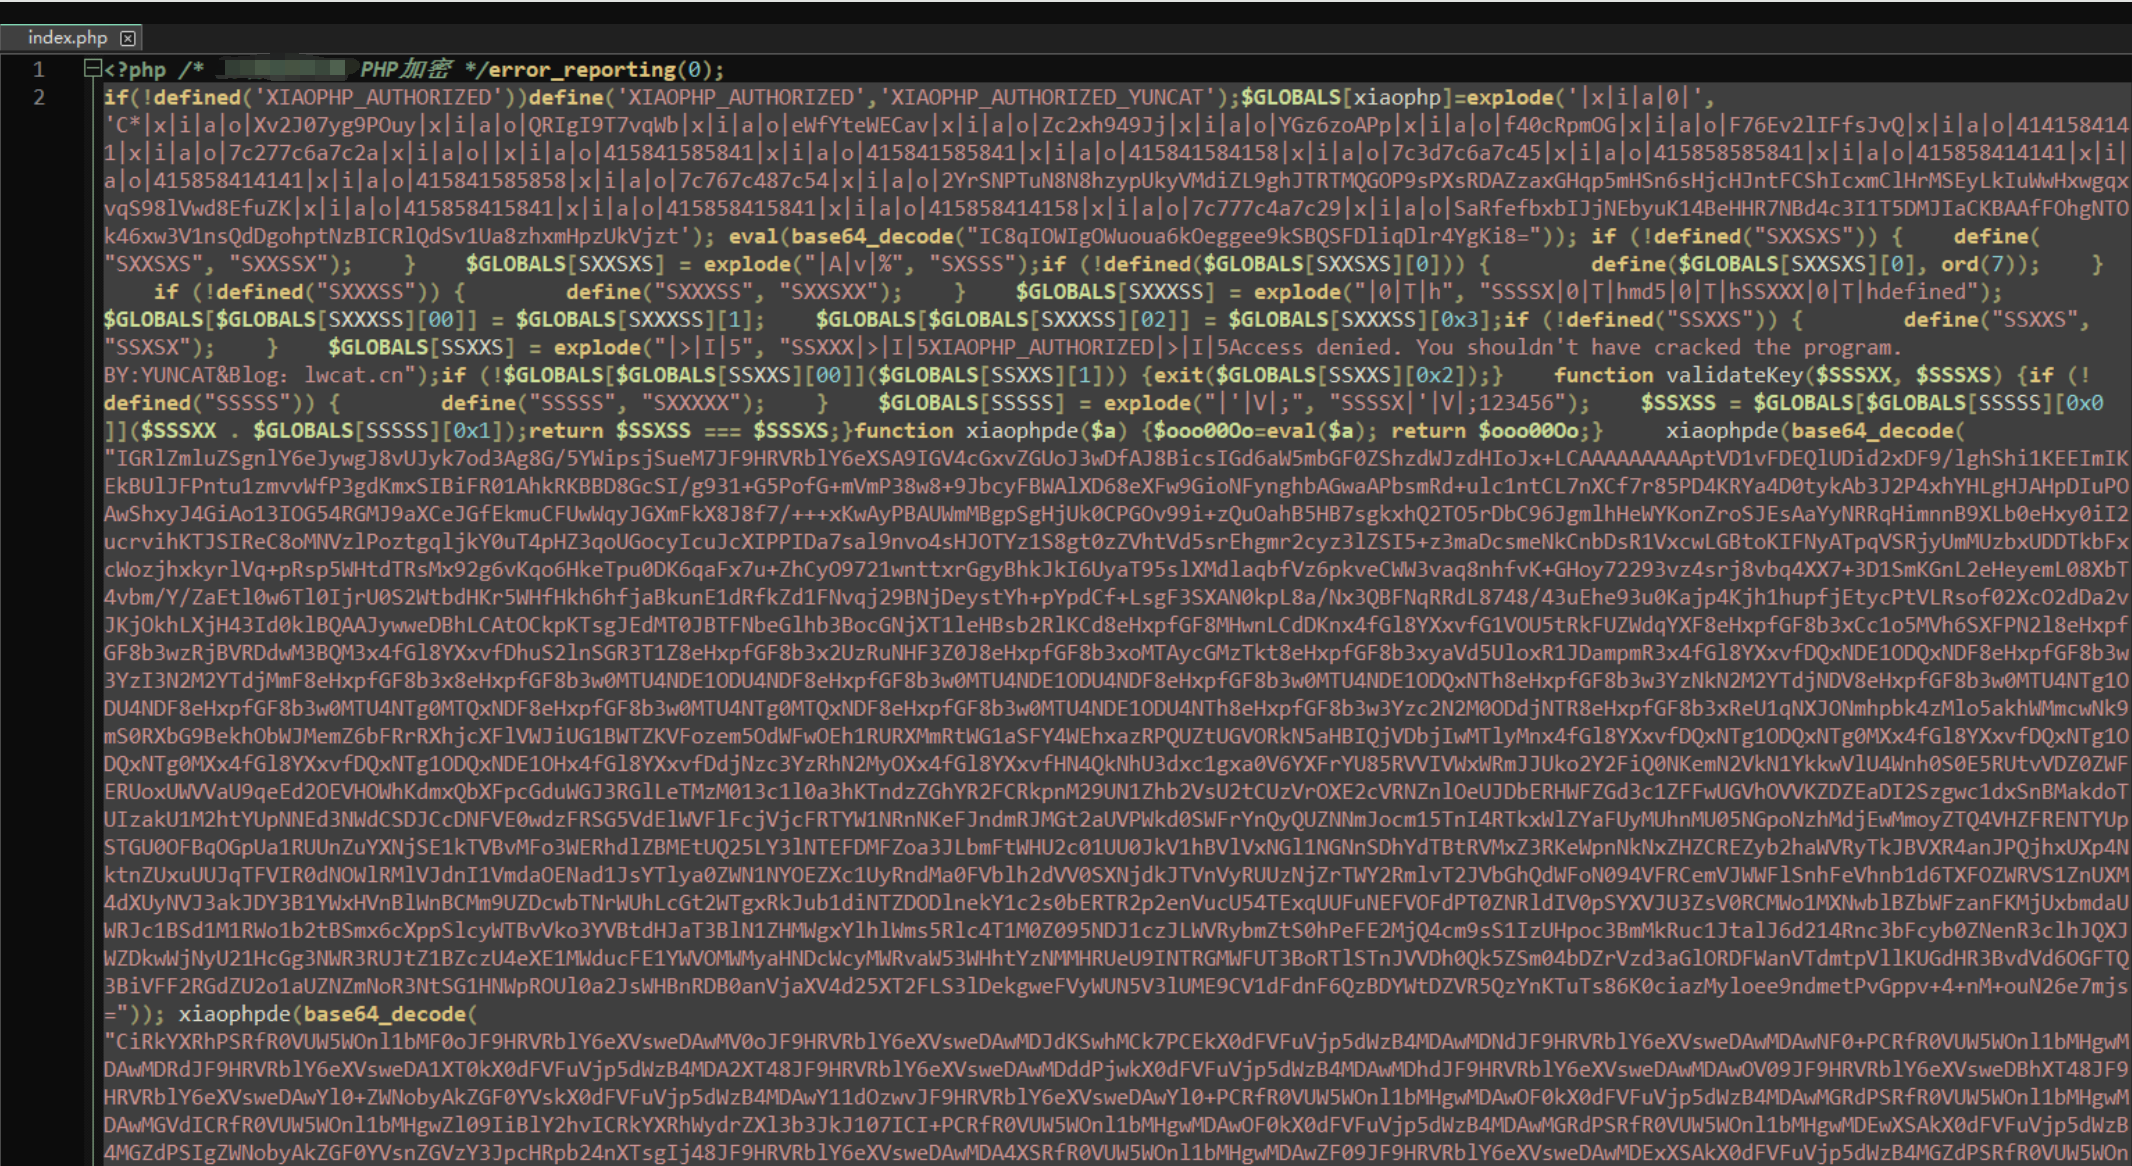Click the $GLOBALS[xiaophp] variable
This screenshot has width=2132, height=1166.
(x=1347, y=98)
